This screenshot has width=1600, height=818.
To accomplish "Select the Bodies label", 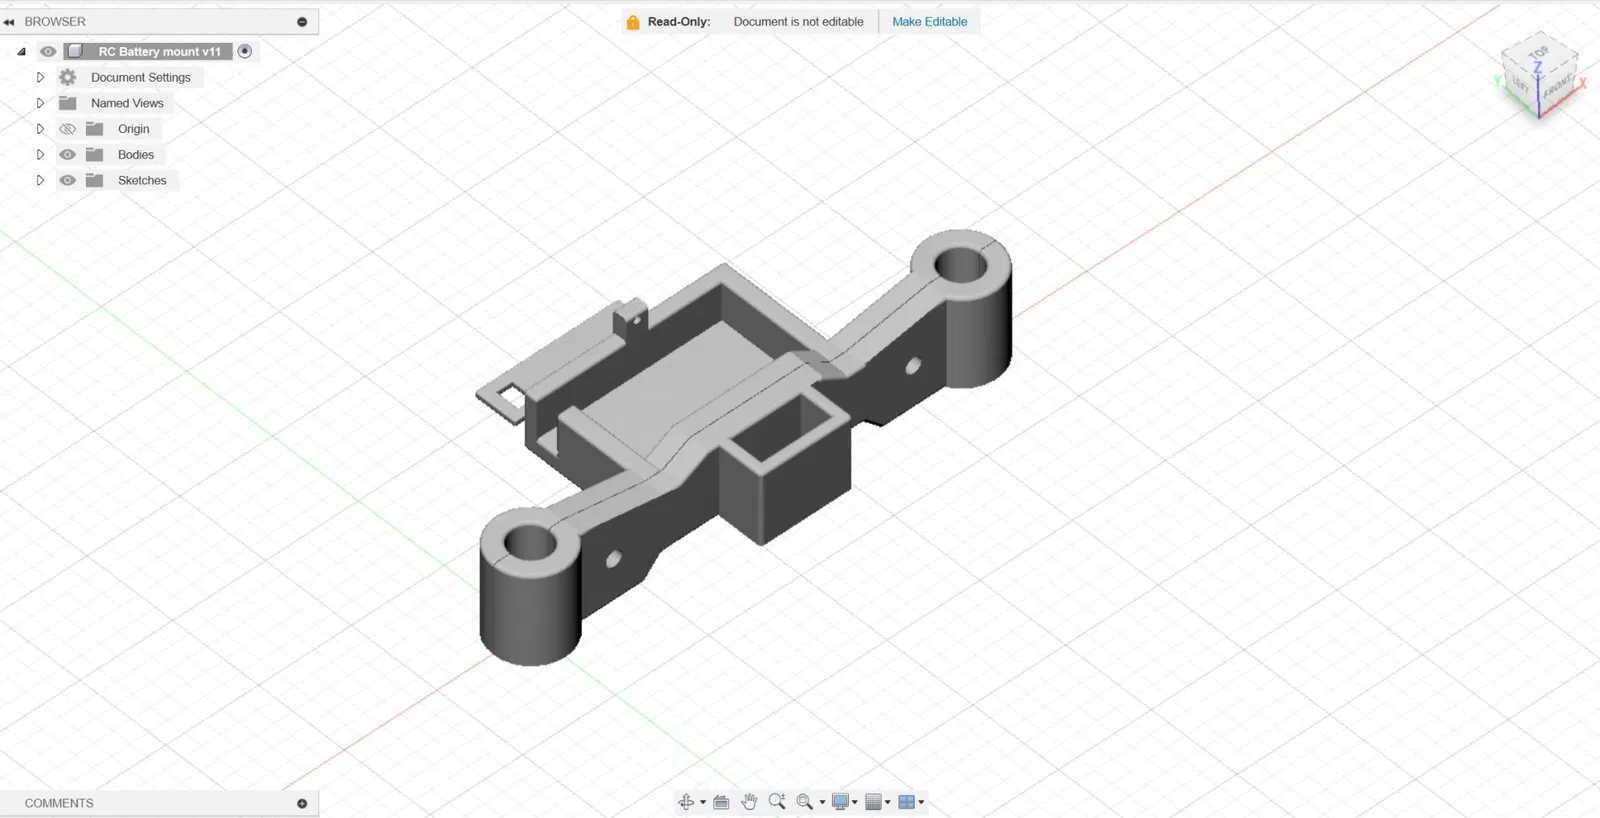I will 136,155.
